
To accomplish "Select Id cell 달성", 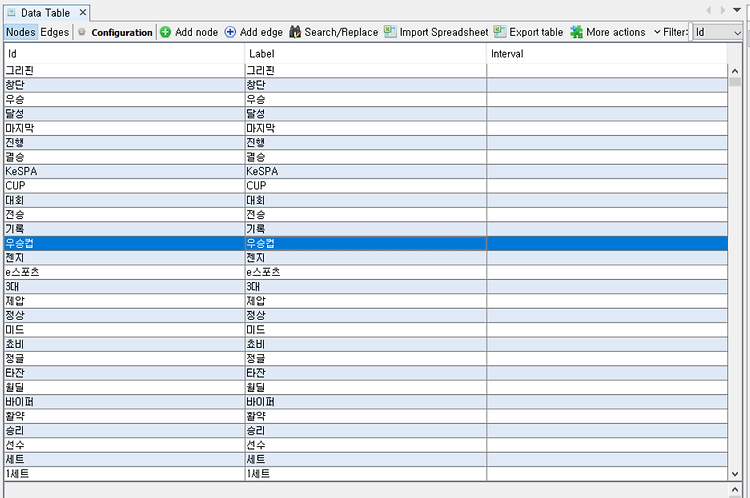I will (124, 114).
